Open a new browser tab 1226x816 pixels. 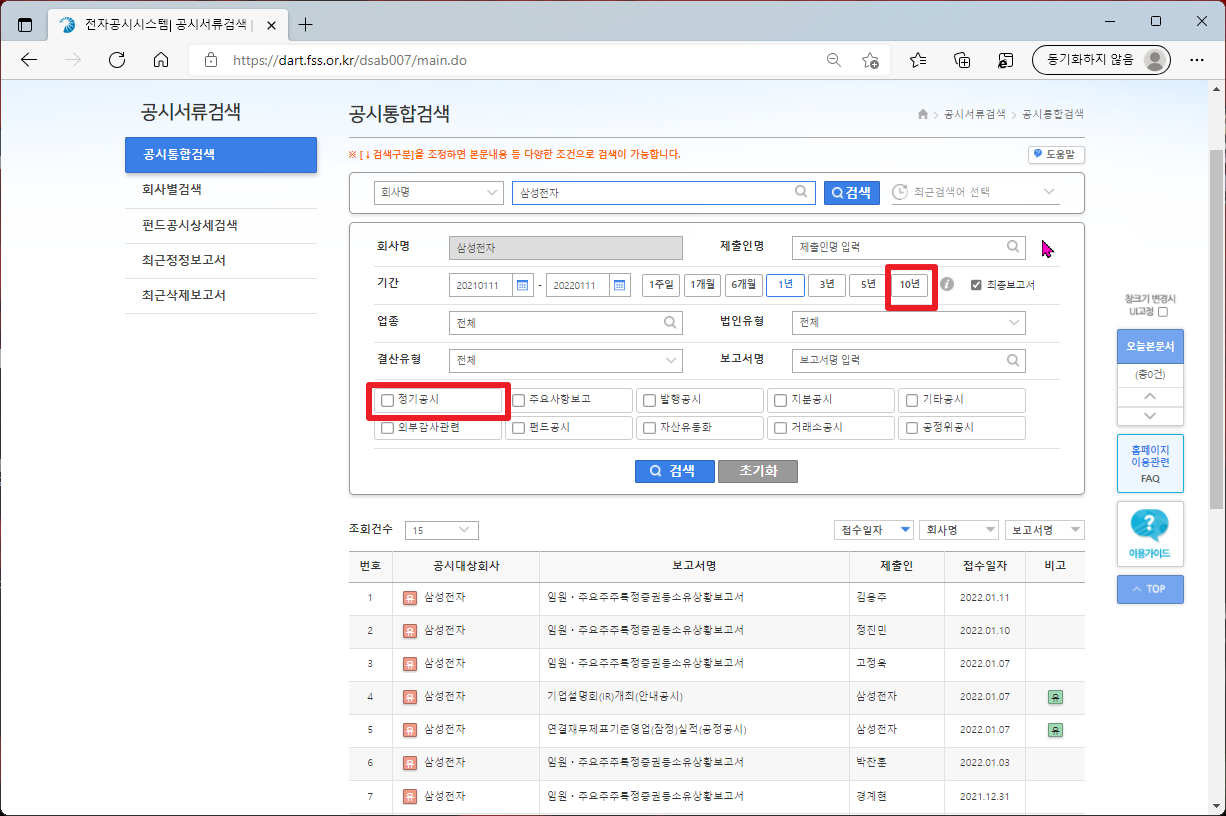click(x=306, y=24)
